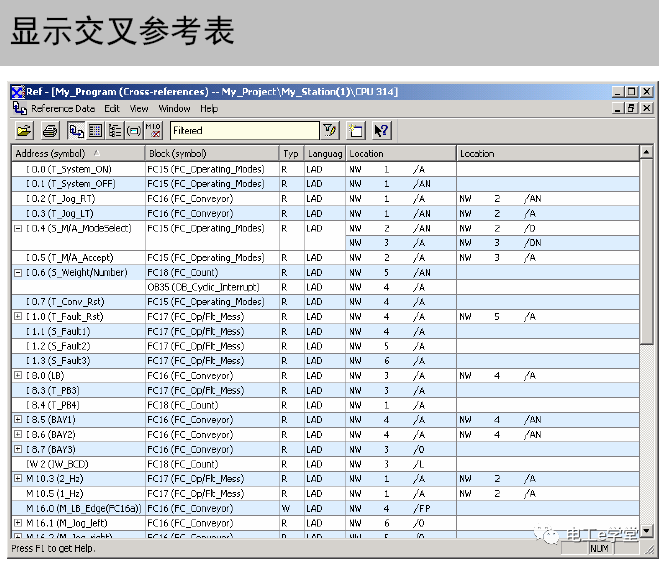Viewport: 659px width, 563px height.
Task: Show the Unused symbols view icon
Action: 134,131
